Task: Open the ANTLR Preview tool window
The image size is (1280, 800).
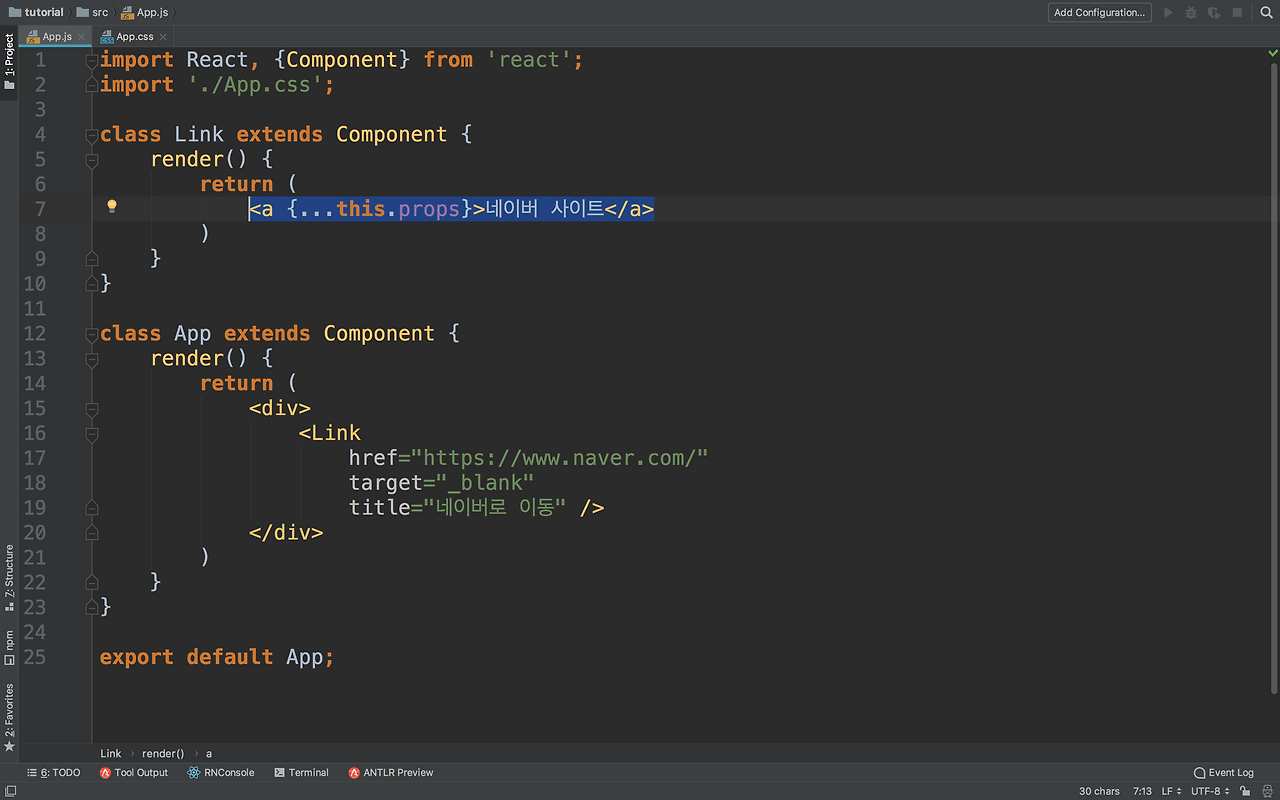Action: (391, 772)
